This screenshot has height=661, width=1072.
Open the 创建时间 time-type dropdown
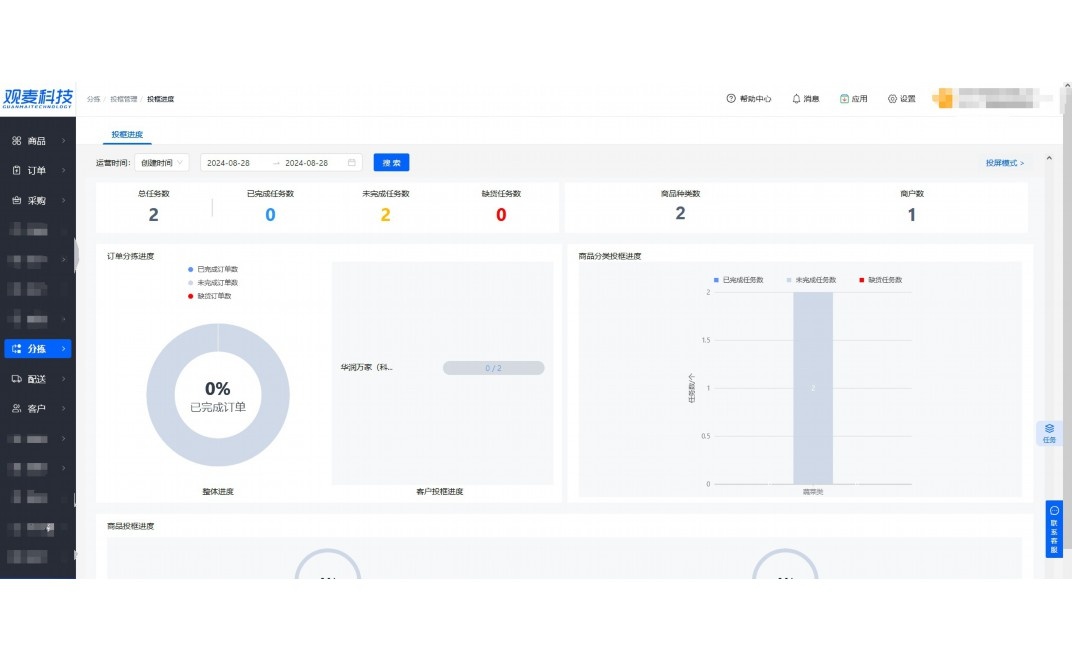(161, 163)
